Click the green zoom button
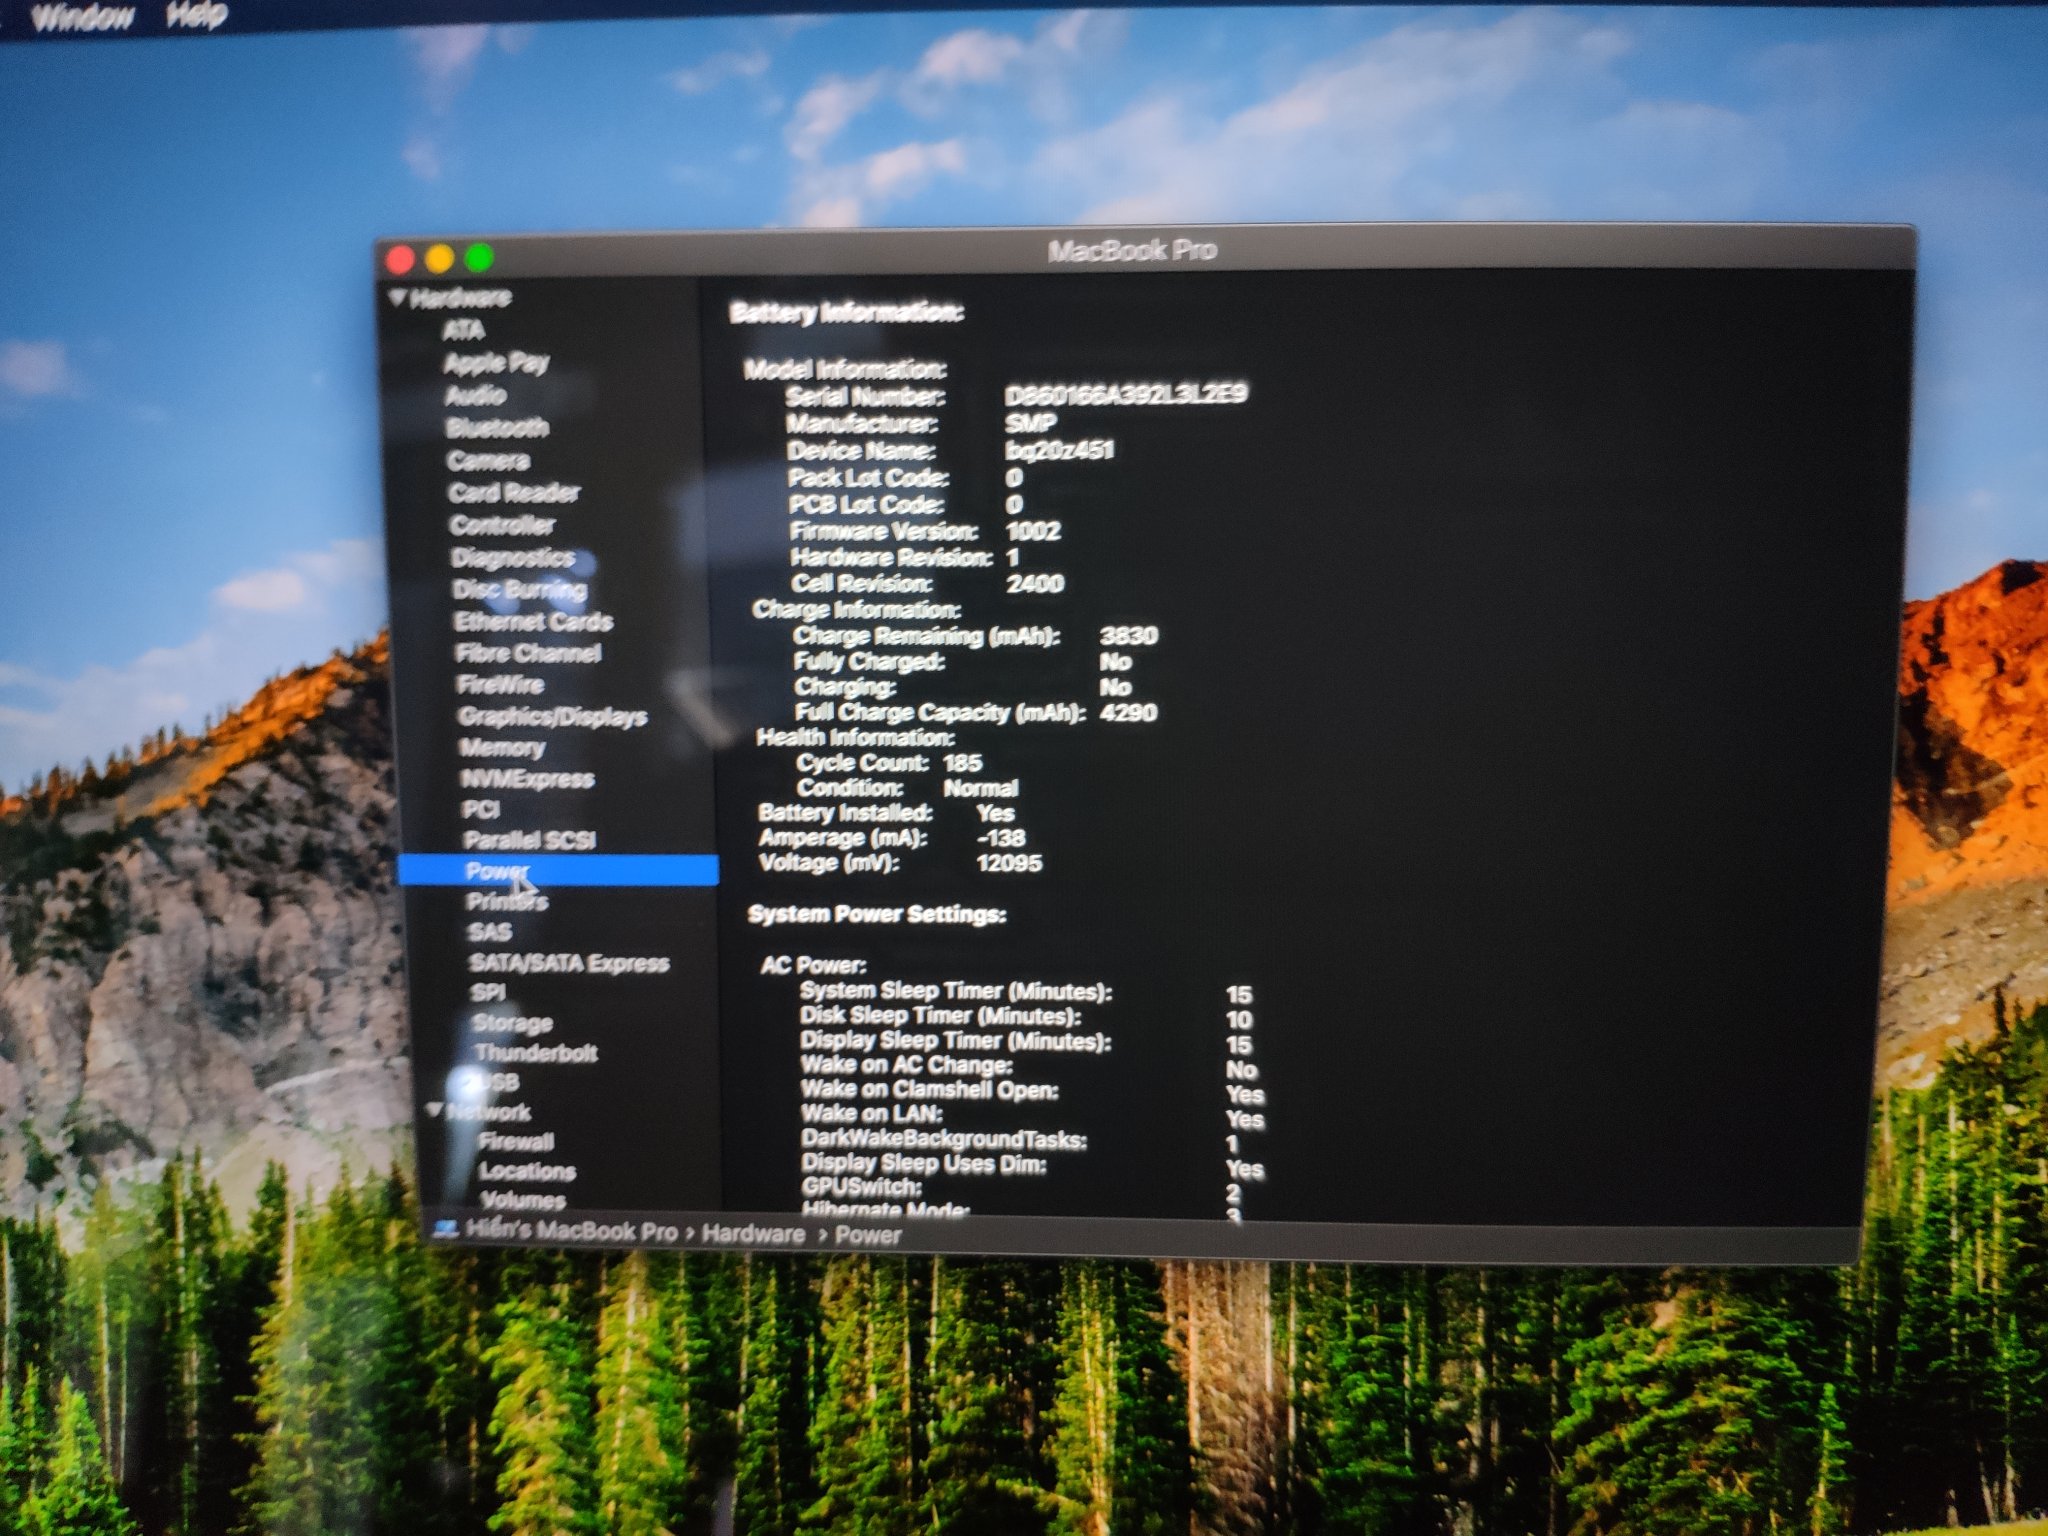Screen dimensions: 2048x1536 (x=480, y=258)
